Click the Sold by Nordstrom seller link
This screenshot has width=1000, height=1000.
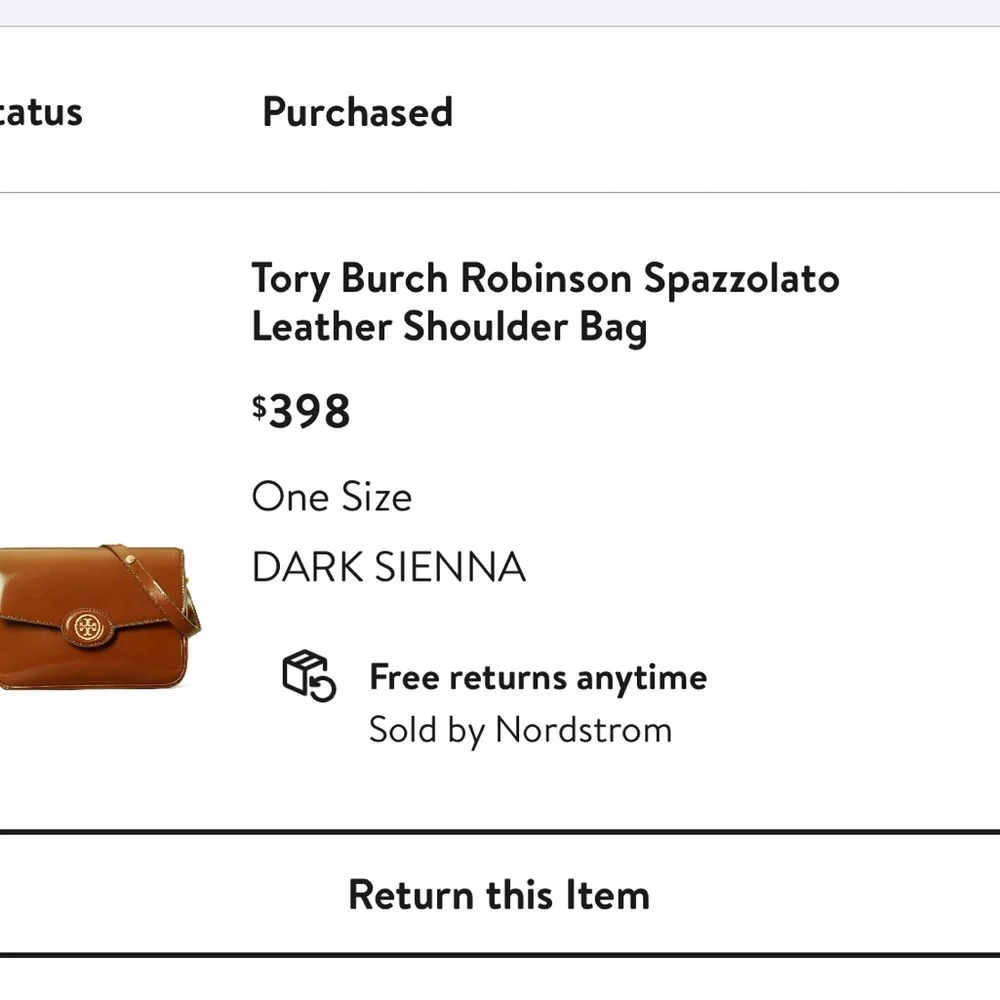coord(520,729)
